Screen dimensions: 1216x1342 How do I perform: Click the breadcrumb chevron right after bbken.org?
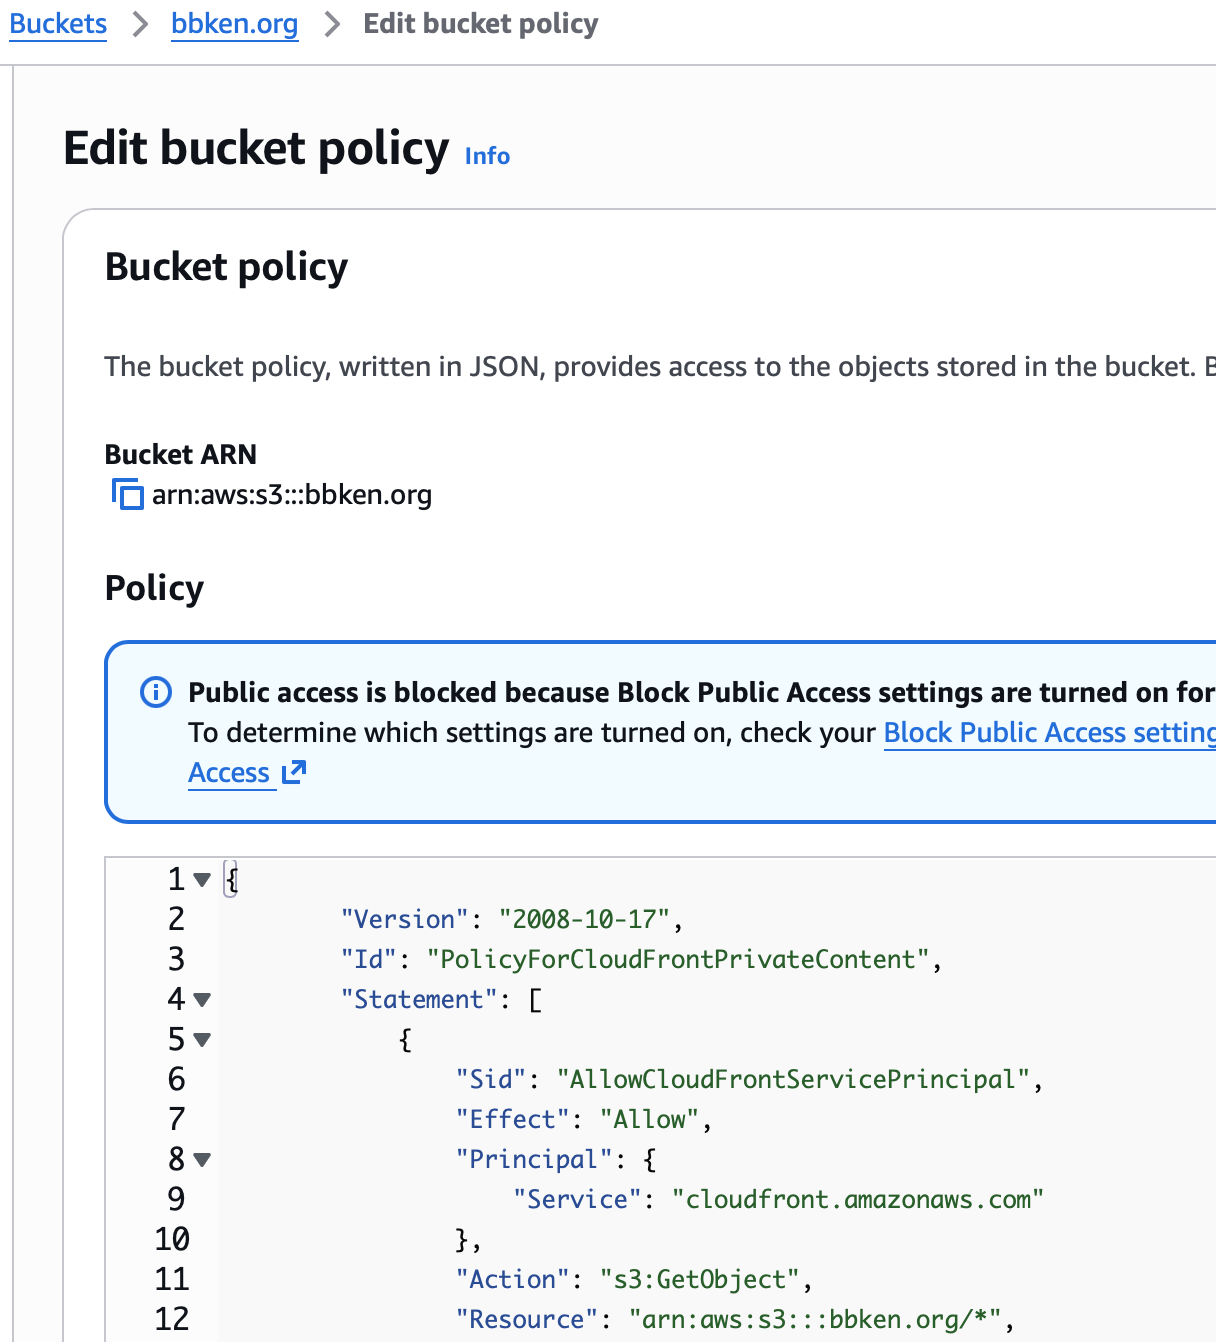tap(332, 24)
